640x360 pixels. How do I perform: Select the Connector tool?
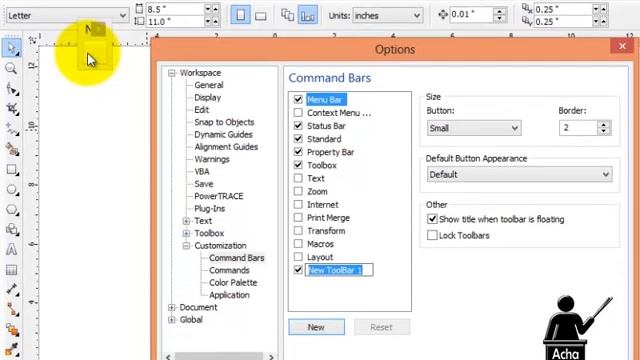point(12,310)
